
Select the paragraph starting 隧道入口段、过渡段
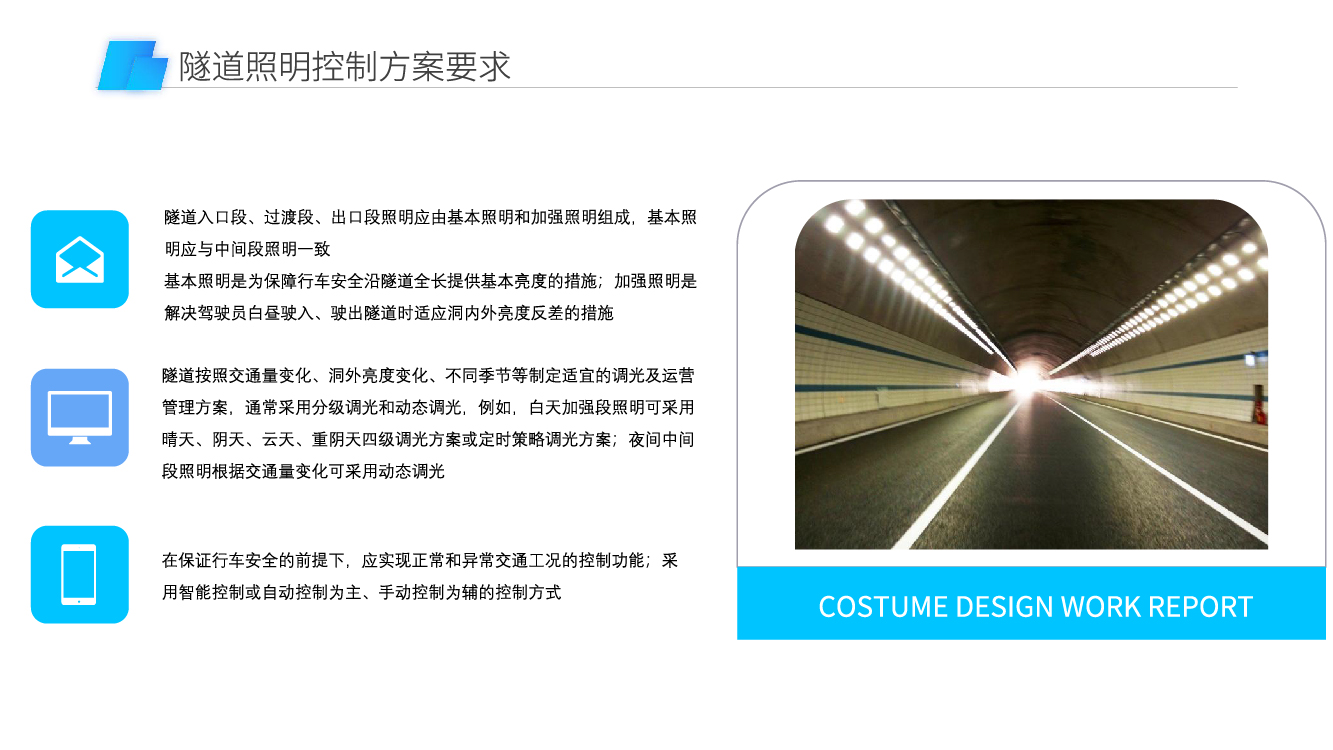tap(431, 233)
